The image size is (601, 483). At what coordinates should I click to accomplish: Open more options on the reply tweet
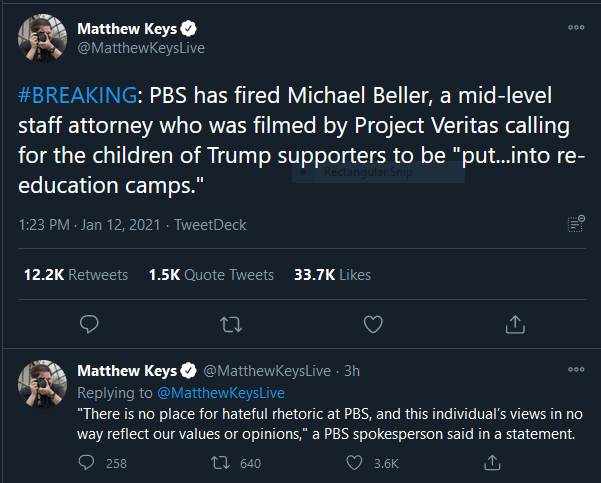pyautogui.click(x=576, y=370)
